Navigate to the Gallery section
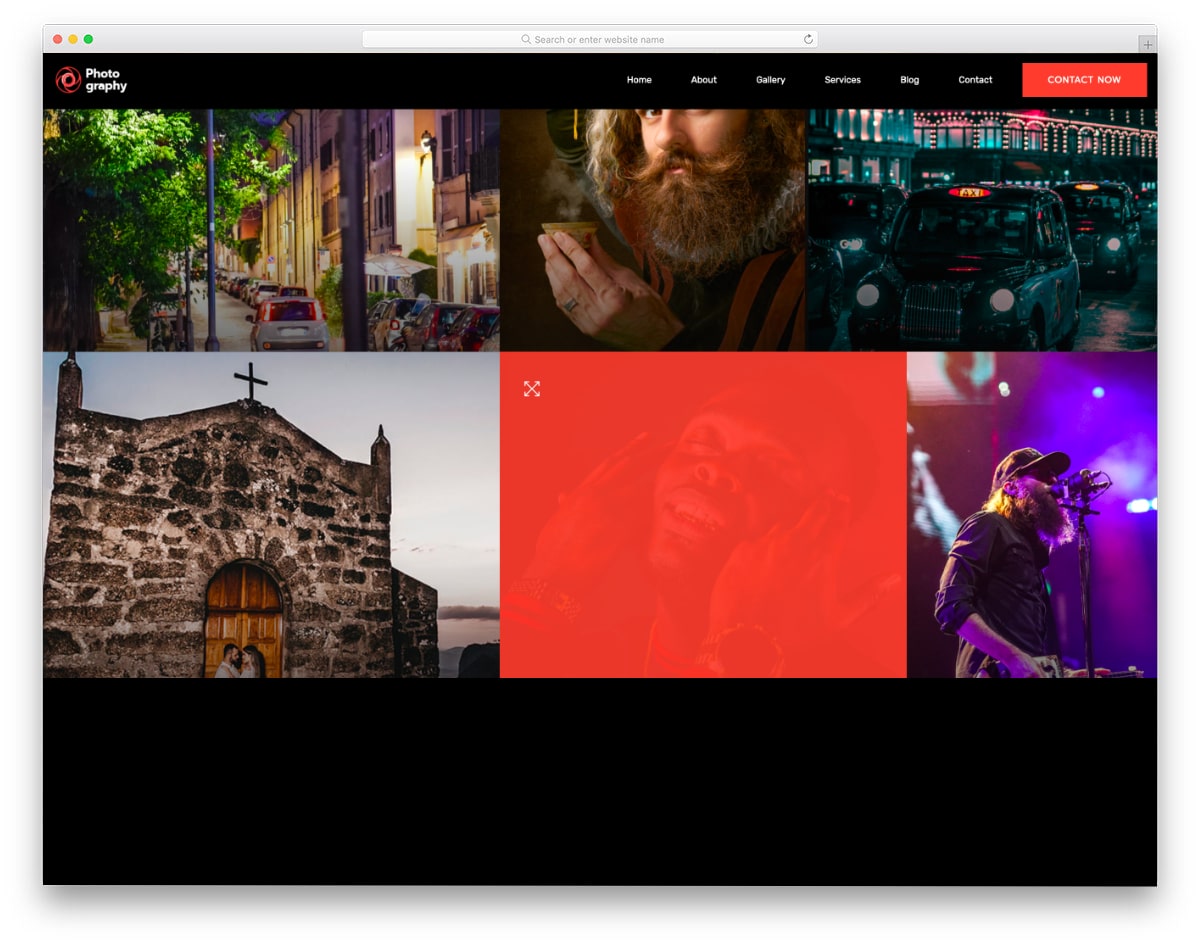The height and width of the screenshot is (946, 1200). tap(770, 80)
